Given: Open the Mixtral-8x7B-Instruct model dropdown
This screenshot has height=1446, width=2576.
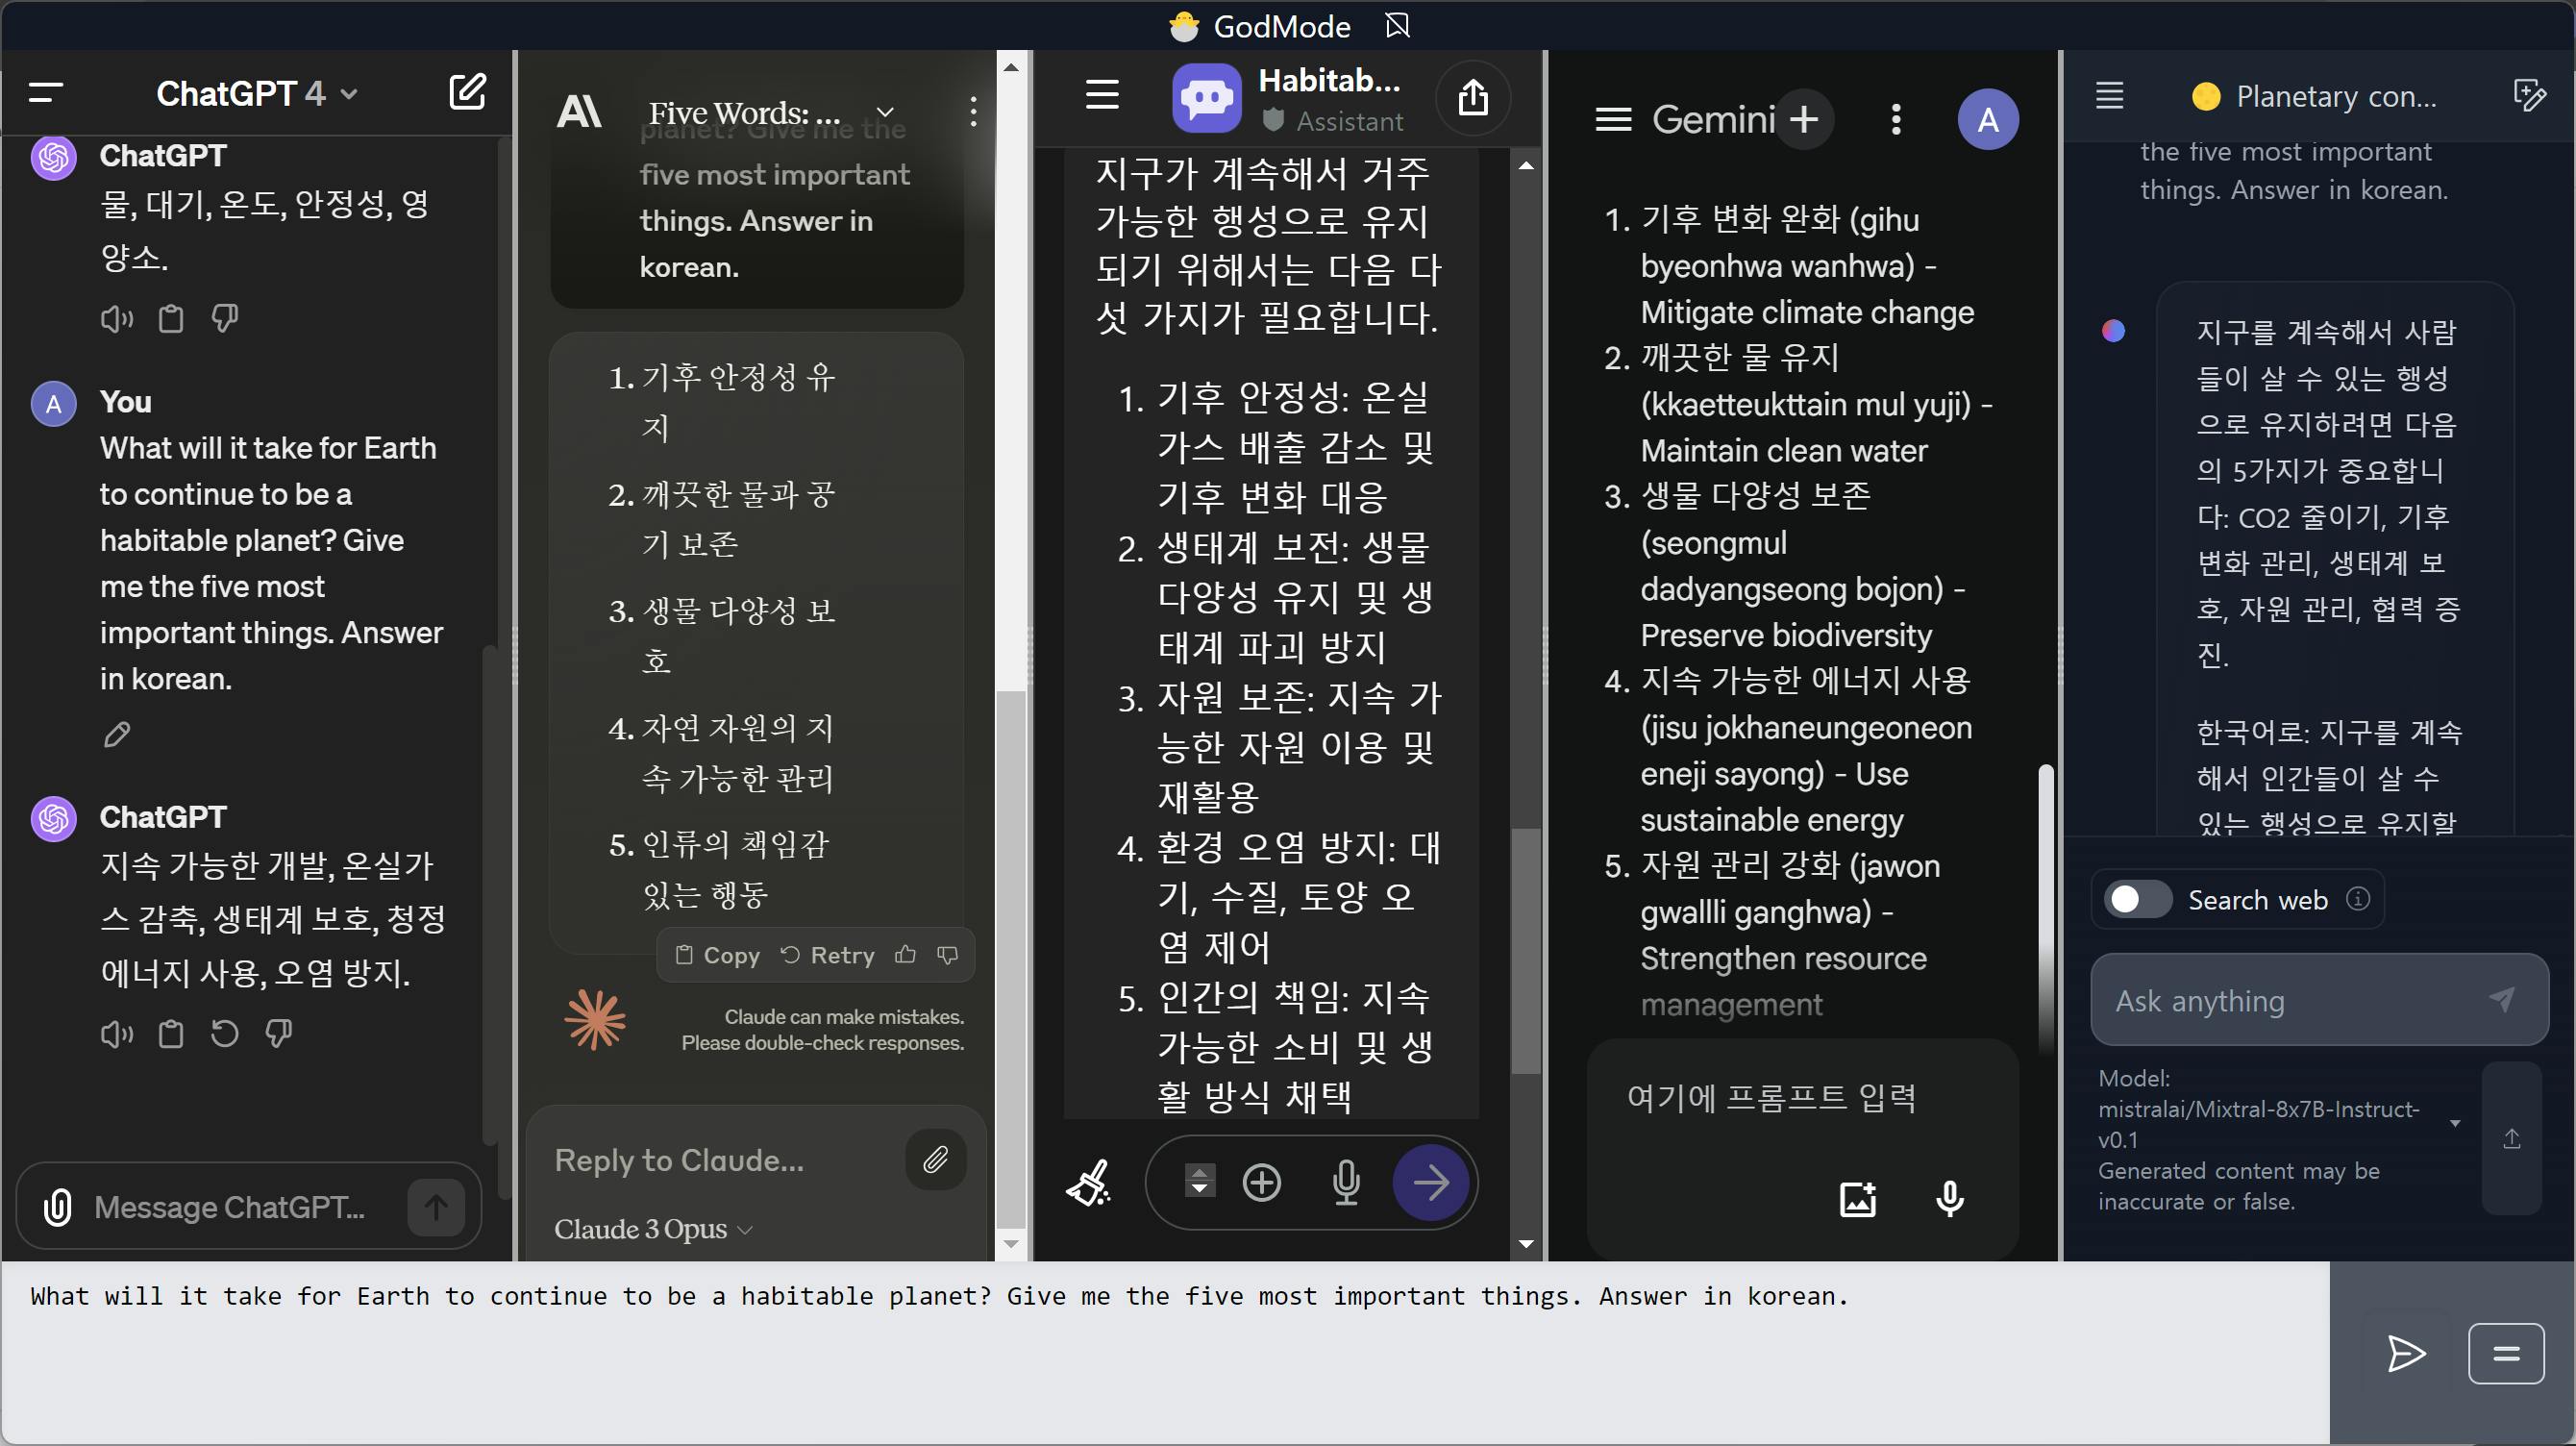Looking at the screenshot, I should (x=2454, y=1124).
